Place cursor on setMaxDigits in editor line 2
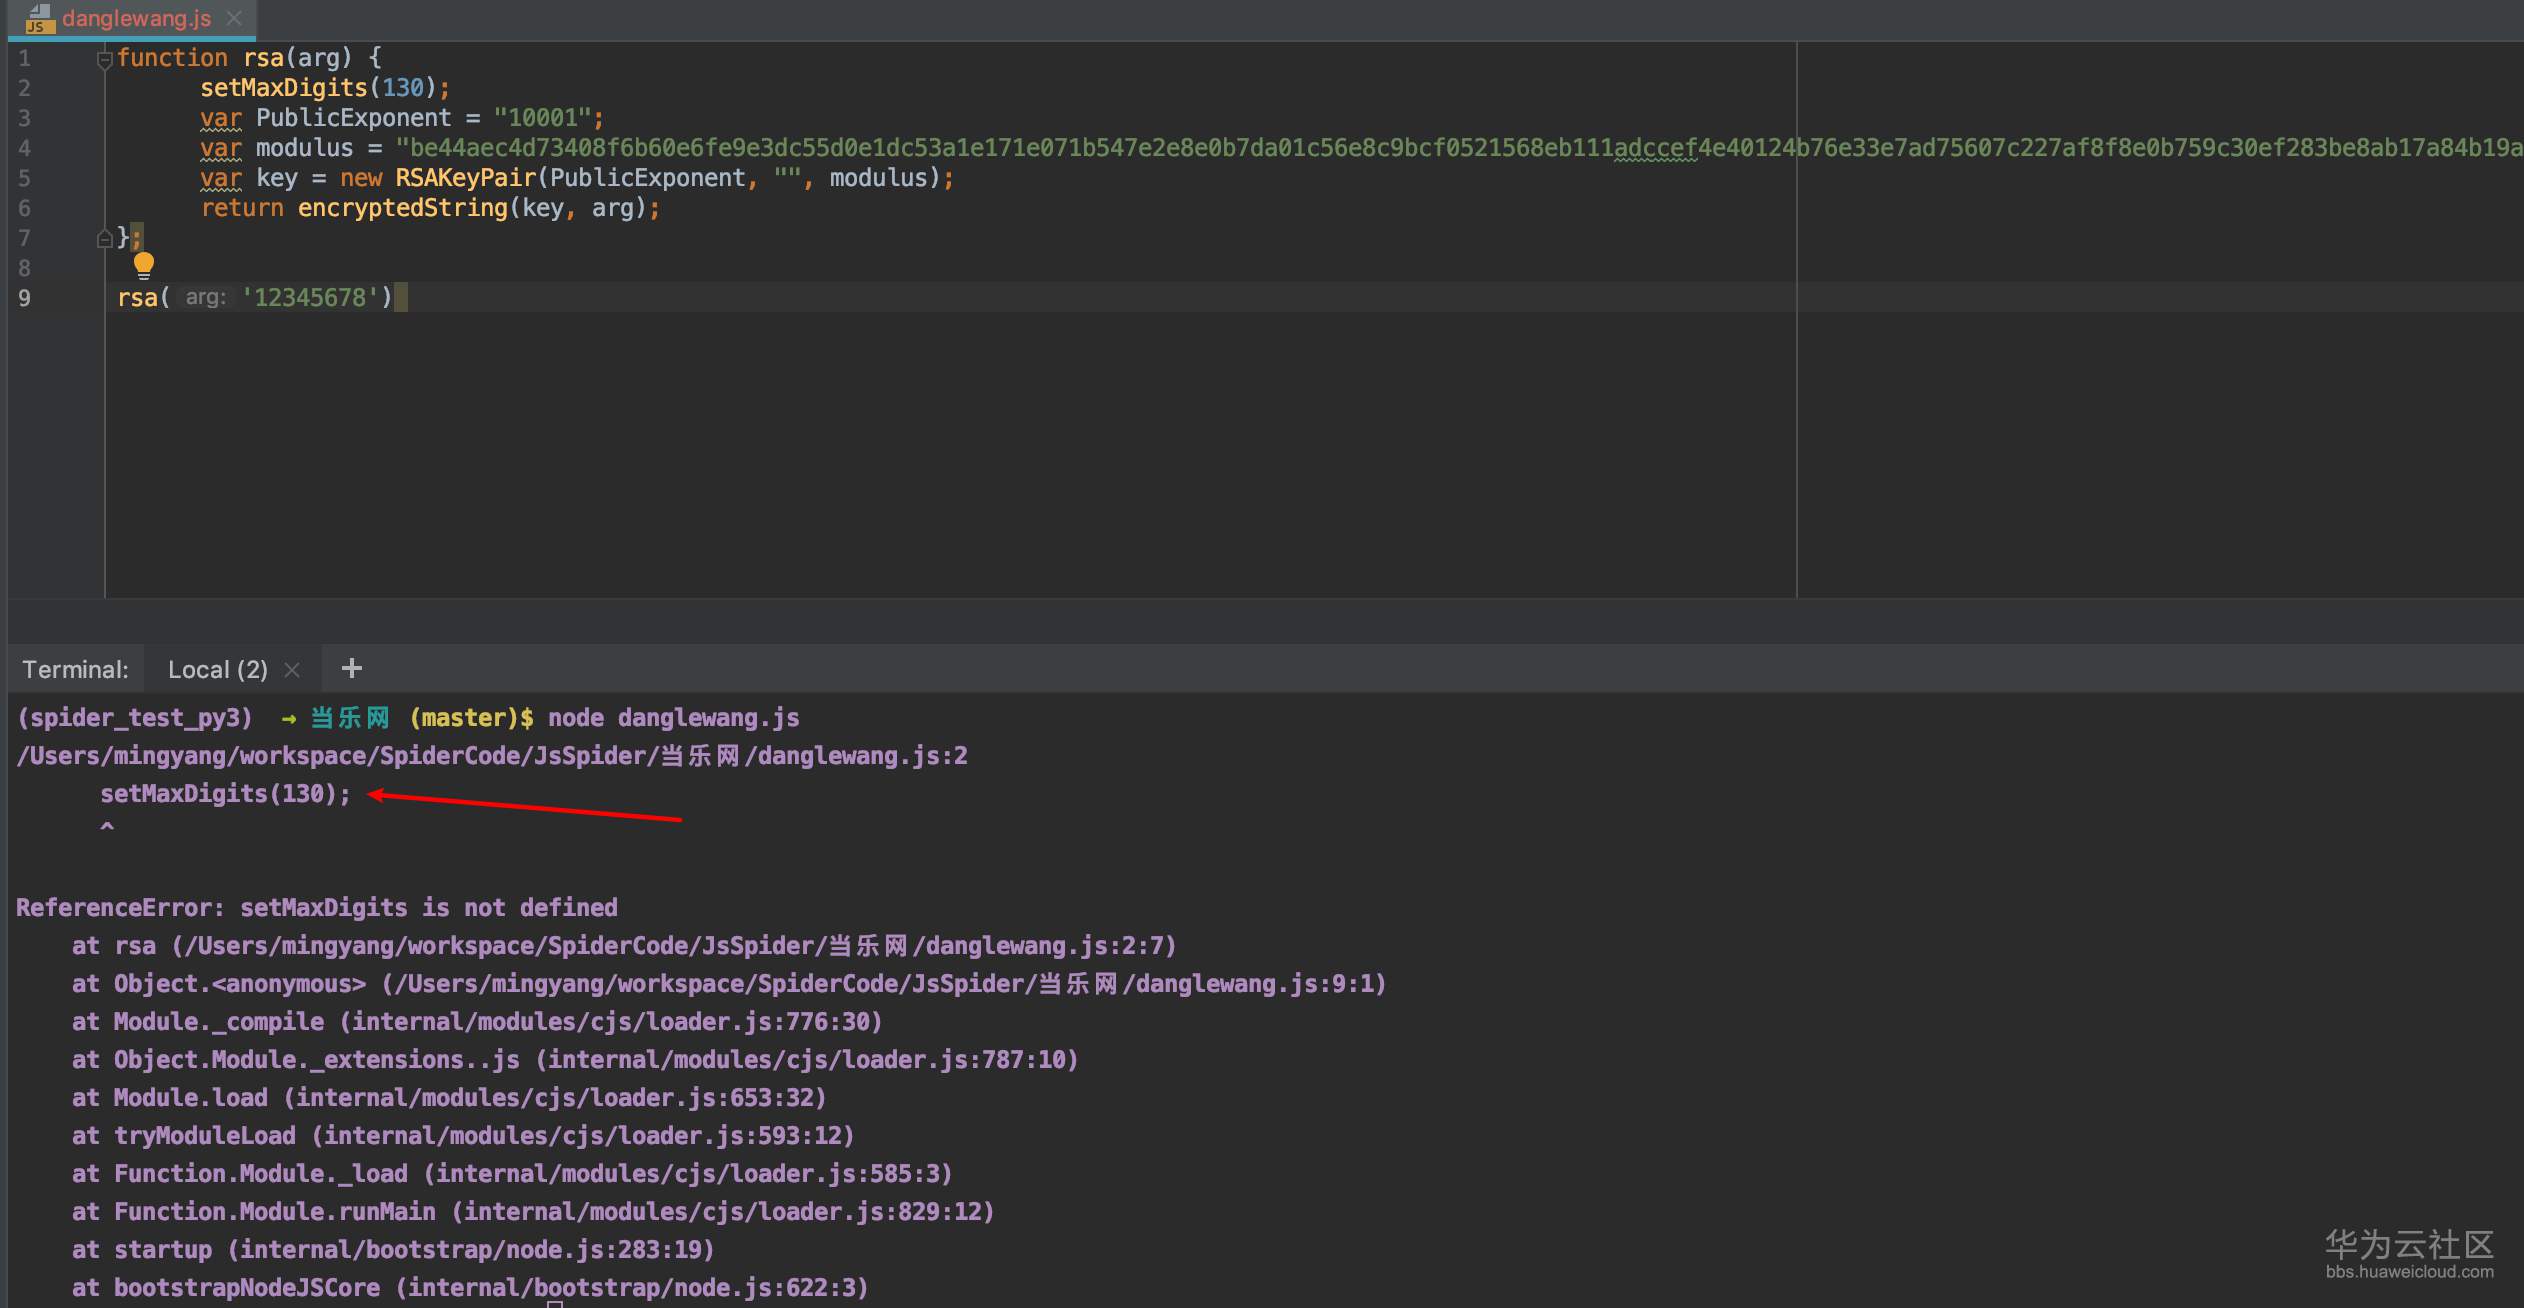Image resolution: width=2524 pixels, height=1308 pixels. click(x=284, y=88)
